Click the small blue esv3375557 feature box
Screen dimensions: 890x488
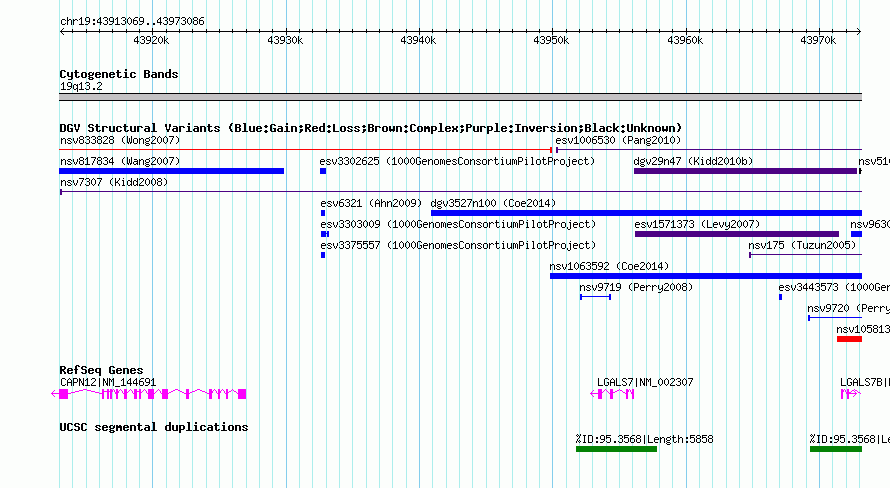tap(323, 255)
